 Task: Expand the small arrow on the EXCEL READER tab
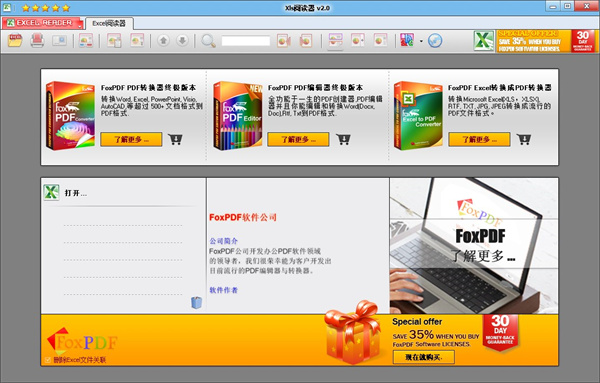80,26
